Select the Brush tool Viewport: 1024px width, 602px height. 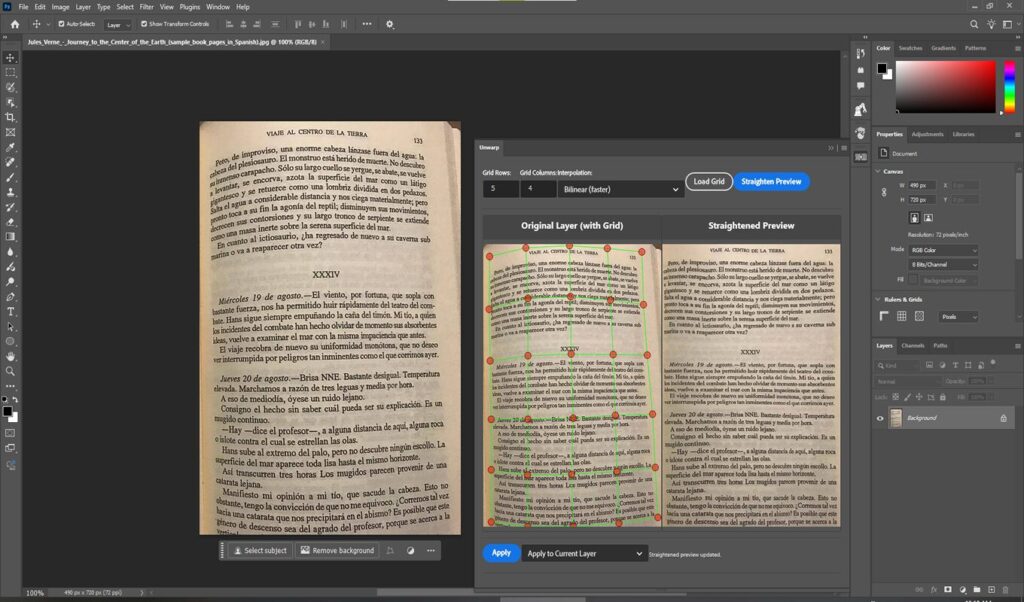coord(10,178)
